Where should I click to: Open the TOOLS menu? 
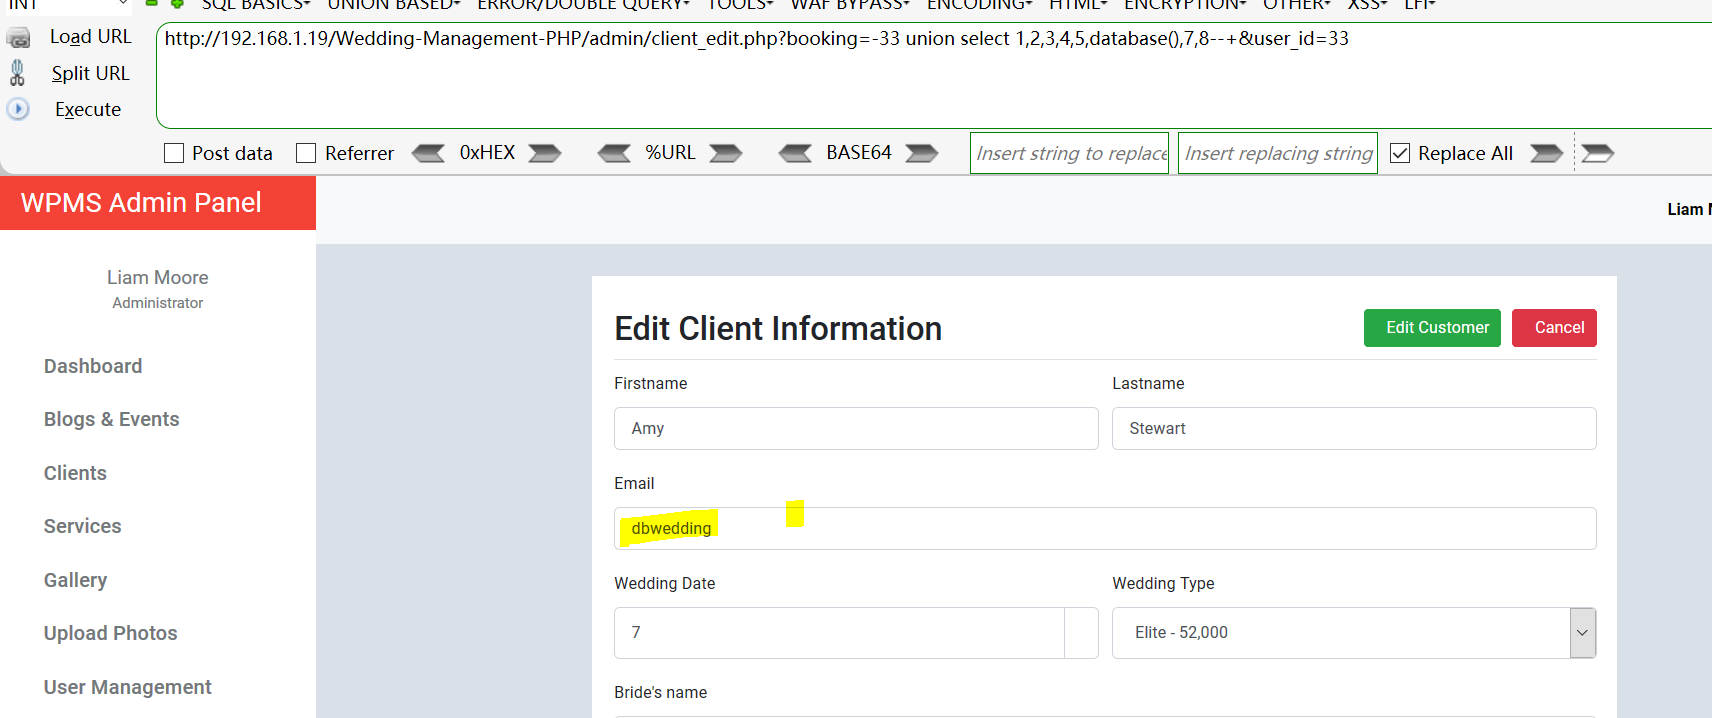click(740, 5)
